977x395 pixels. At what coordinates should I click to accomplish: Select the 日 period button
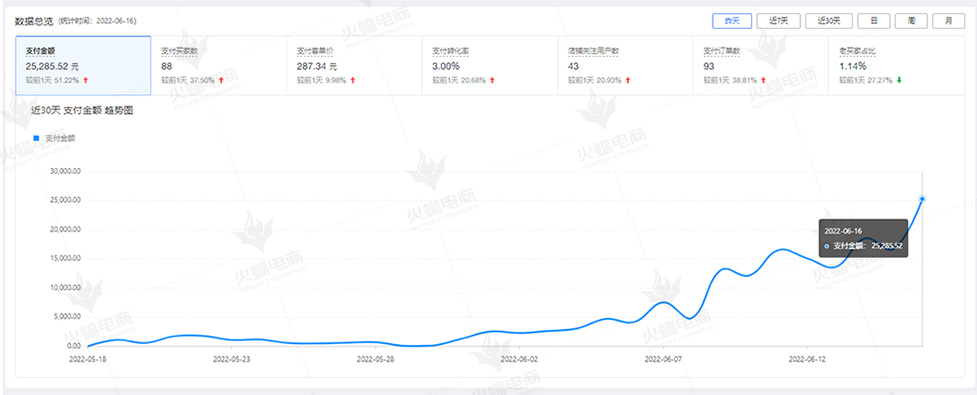874,21
